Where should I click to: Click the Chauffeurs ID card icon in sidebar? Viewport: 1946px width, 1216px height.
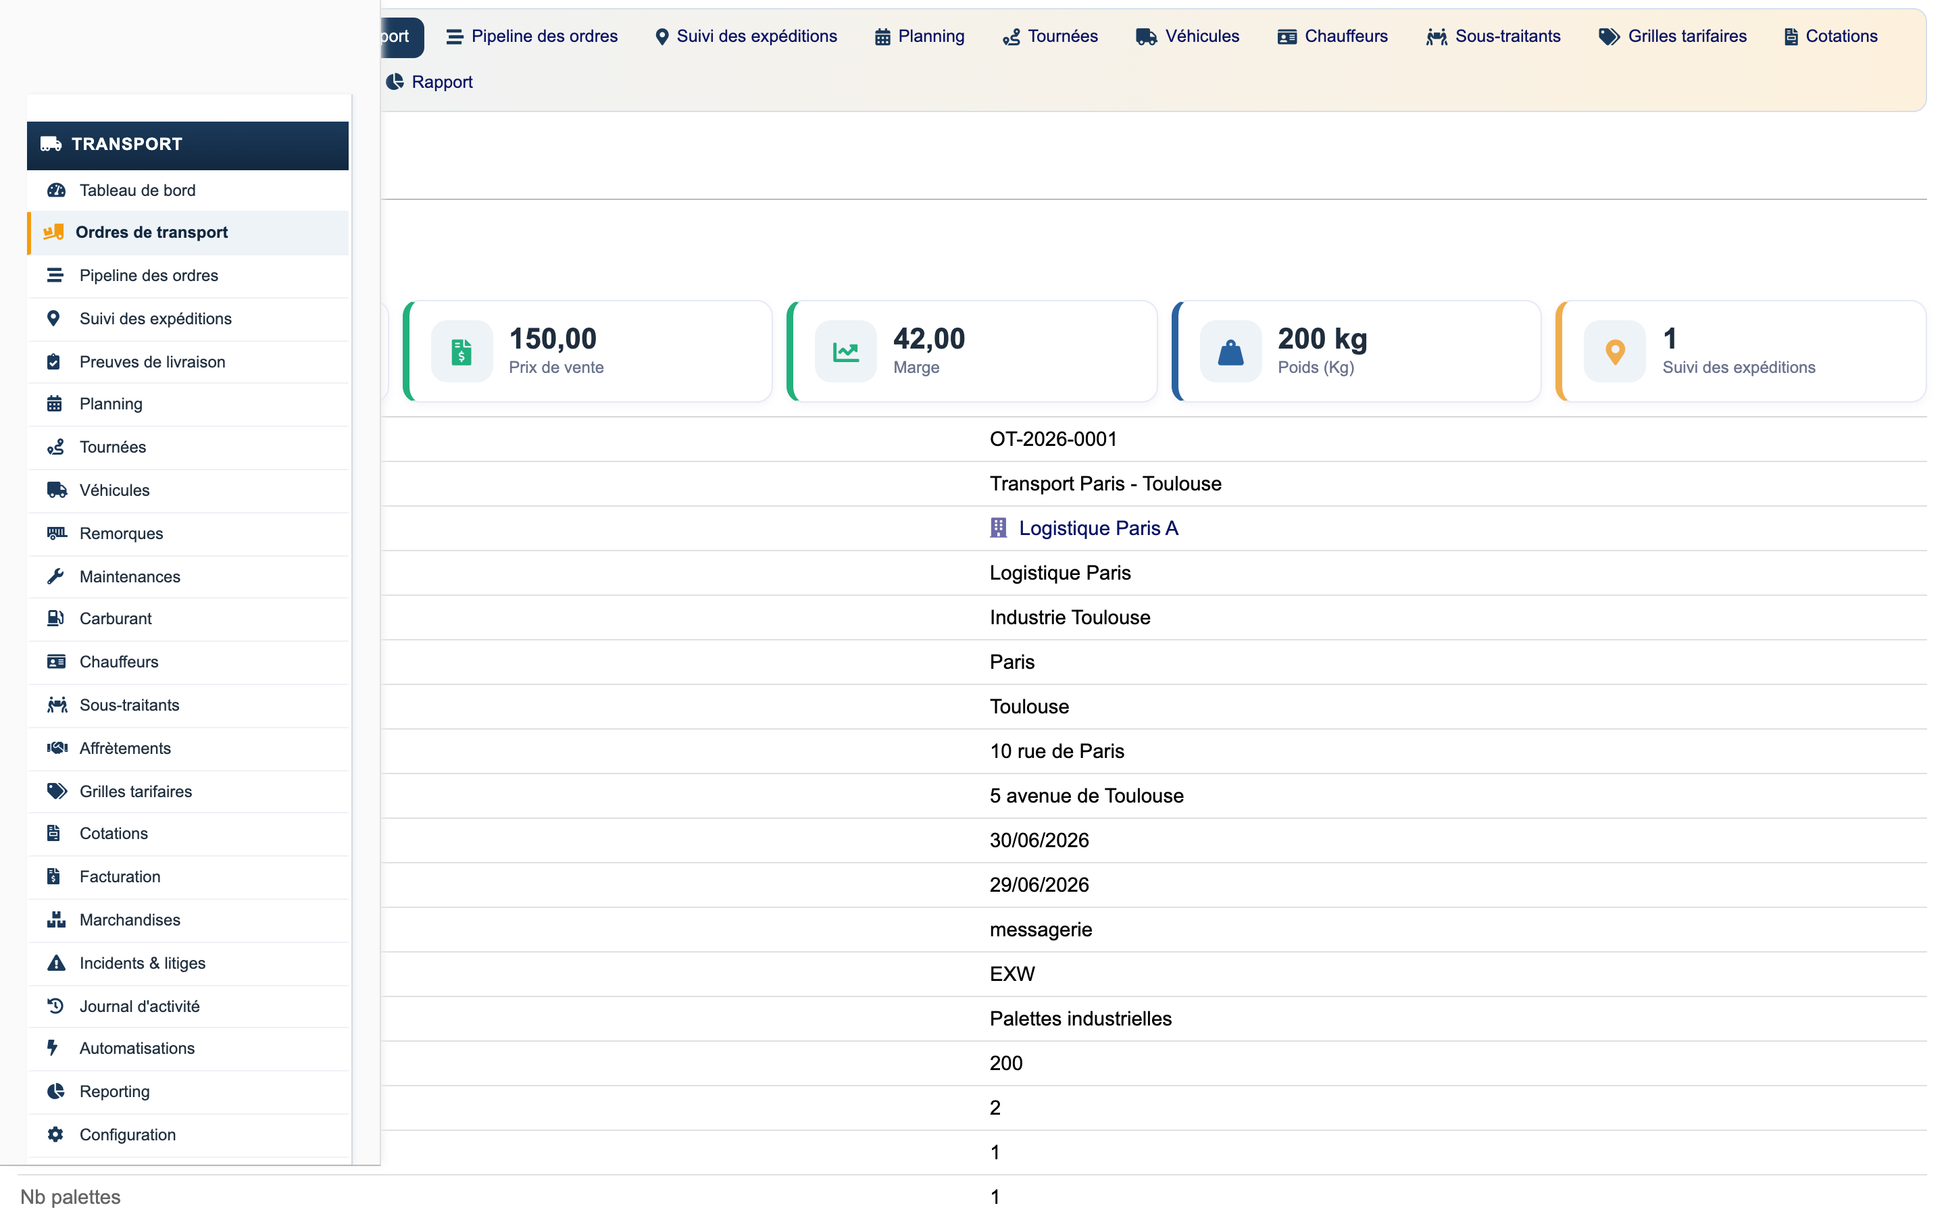pyautogui.click(x=56, y=662)
